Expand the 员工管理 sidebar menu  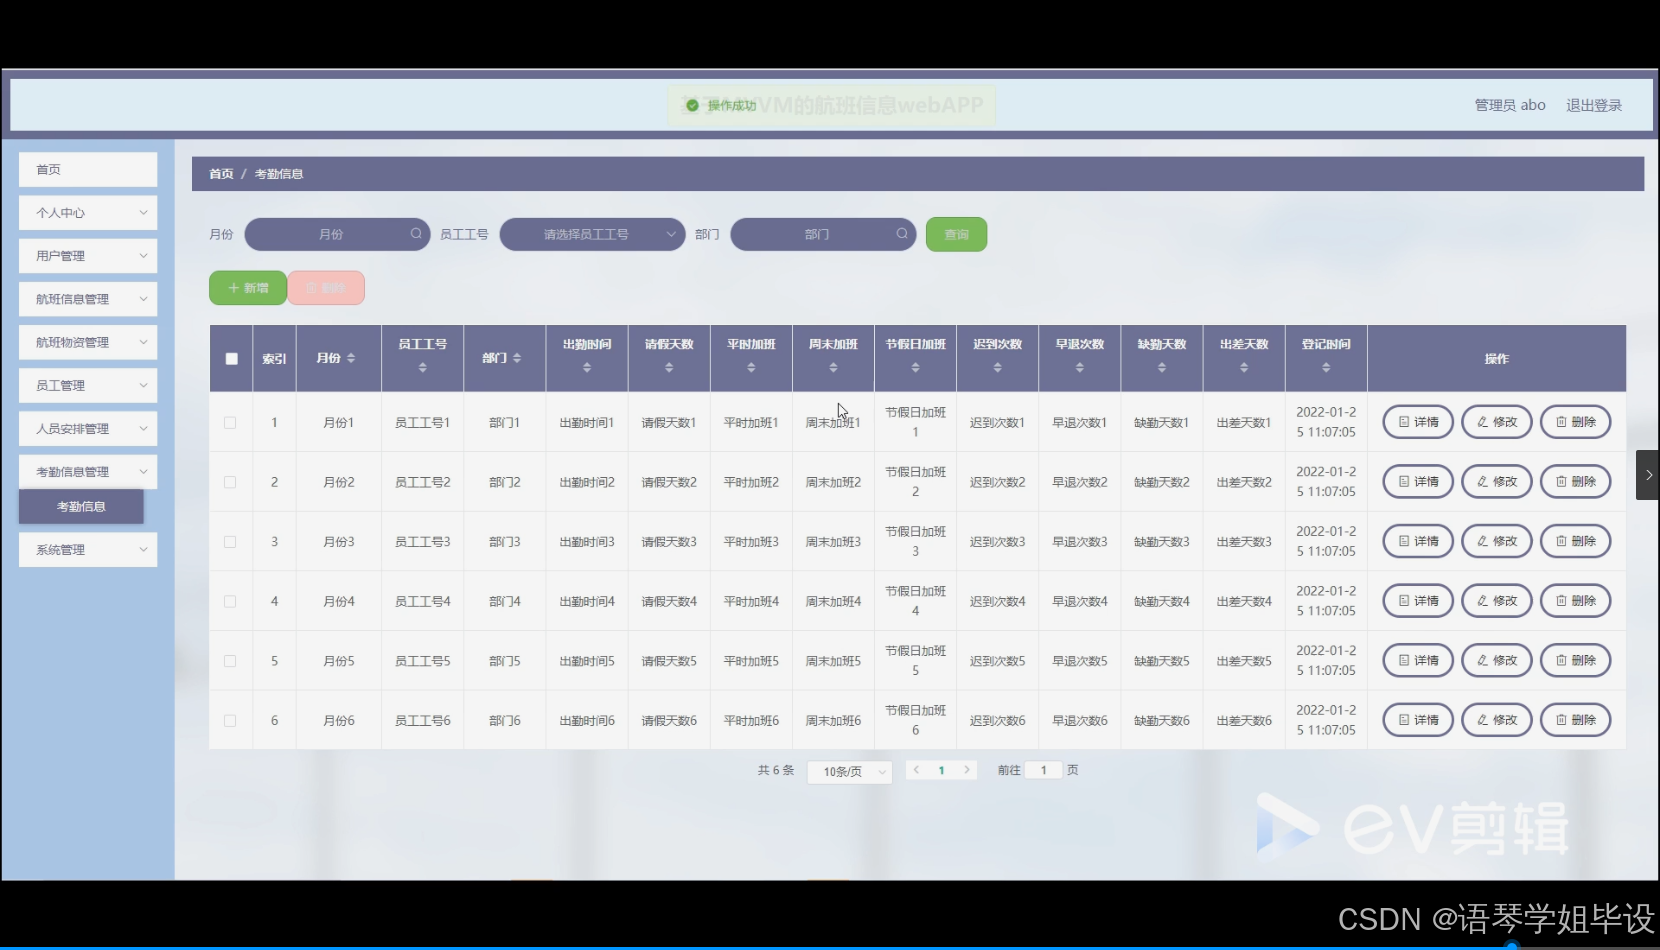coord(88,385)
